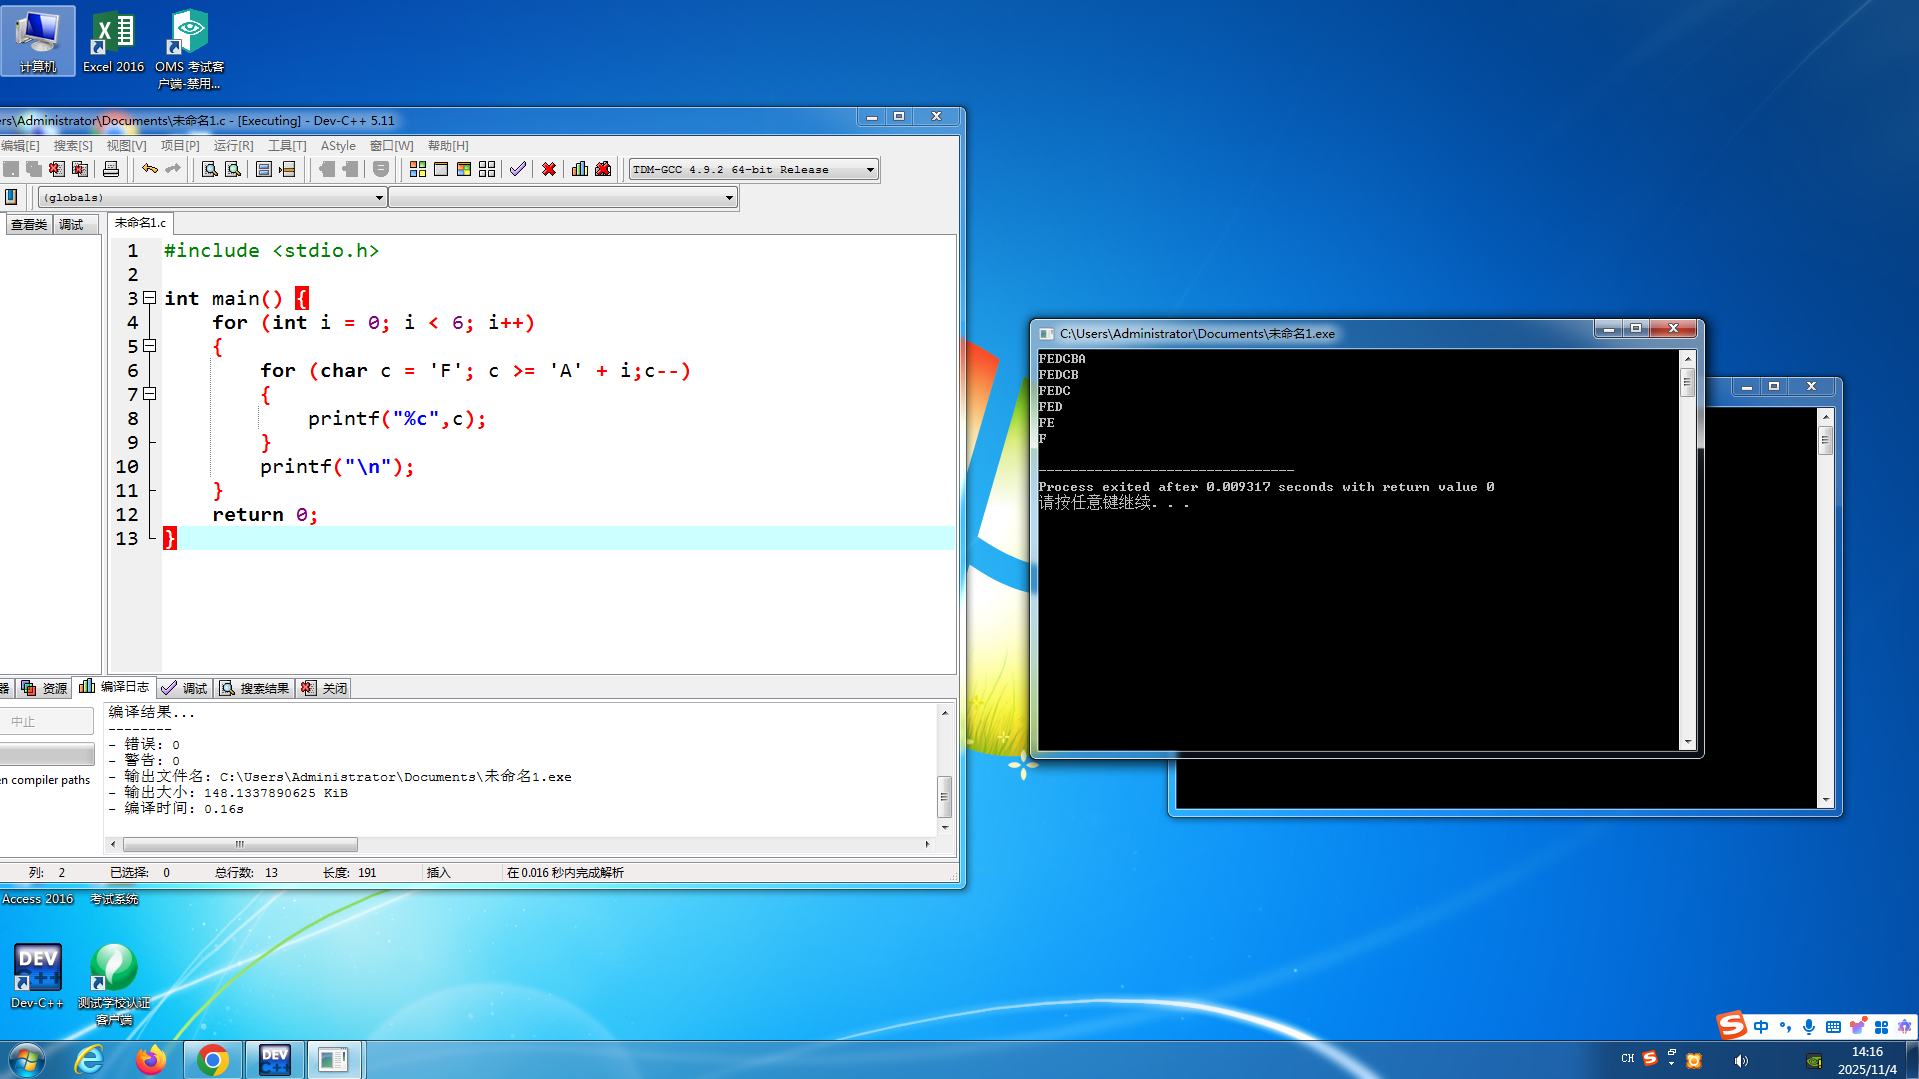
Task: Open Internet Explorer from the taskbar
Action: tap(90, 1059)
